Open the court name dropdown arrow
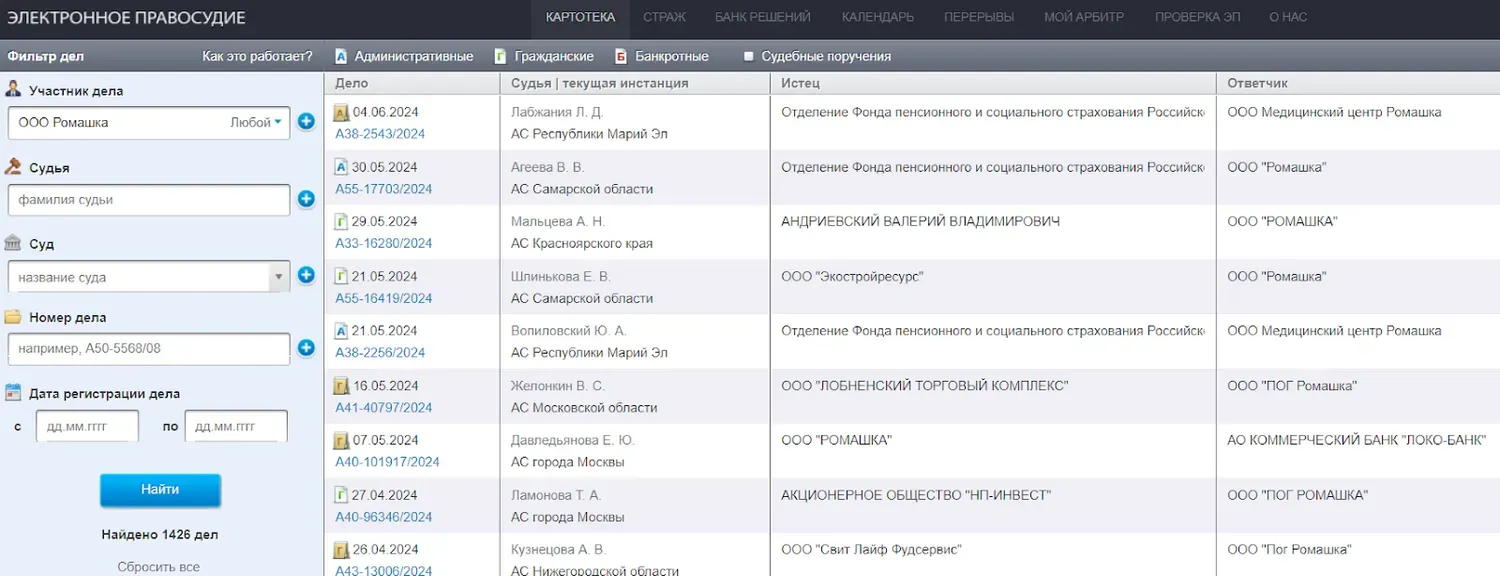This screenshot has width=1500, height=576. [x=278, y=277]
